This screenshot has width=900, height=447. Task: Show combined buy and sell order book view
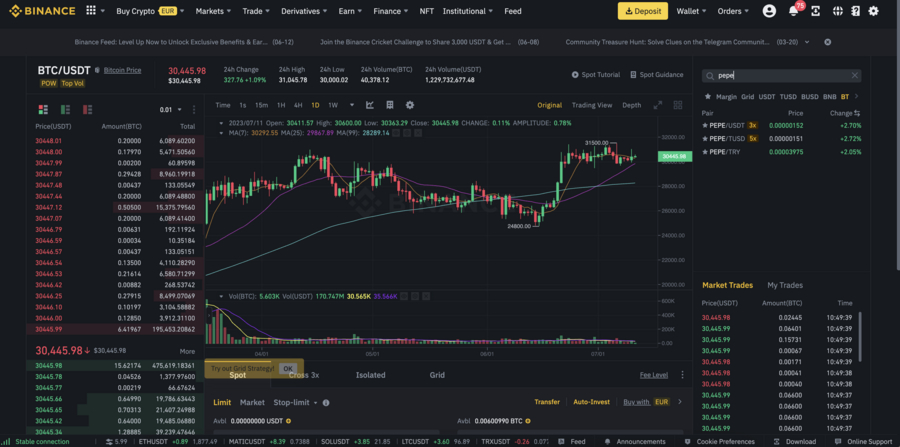coord(43,110)
